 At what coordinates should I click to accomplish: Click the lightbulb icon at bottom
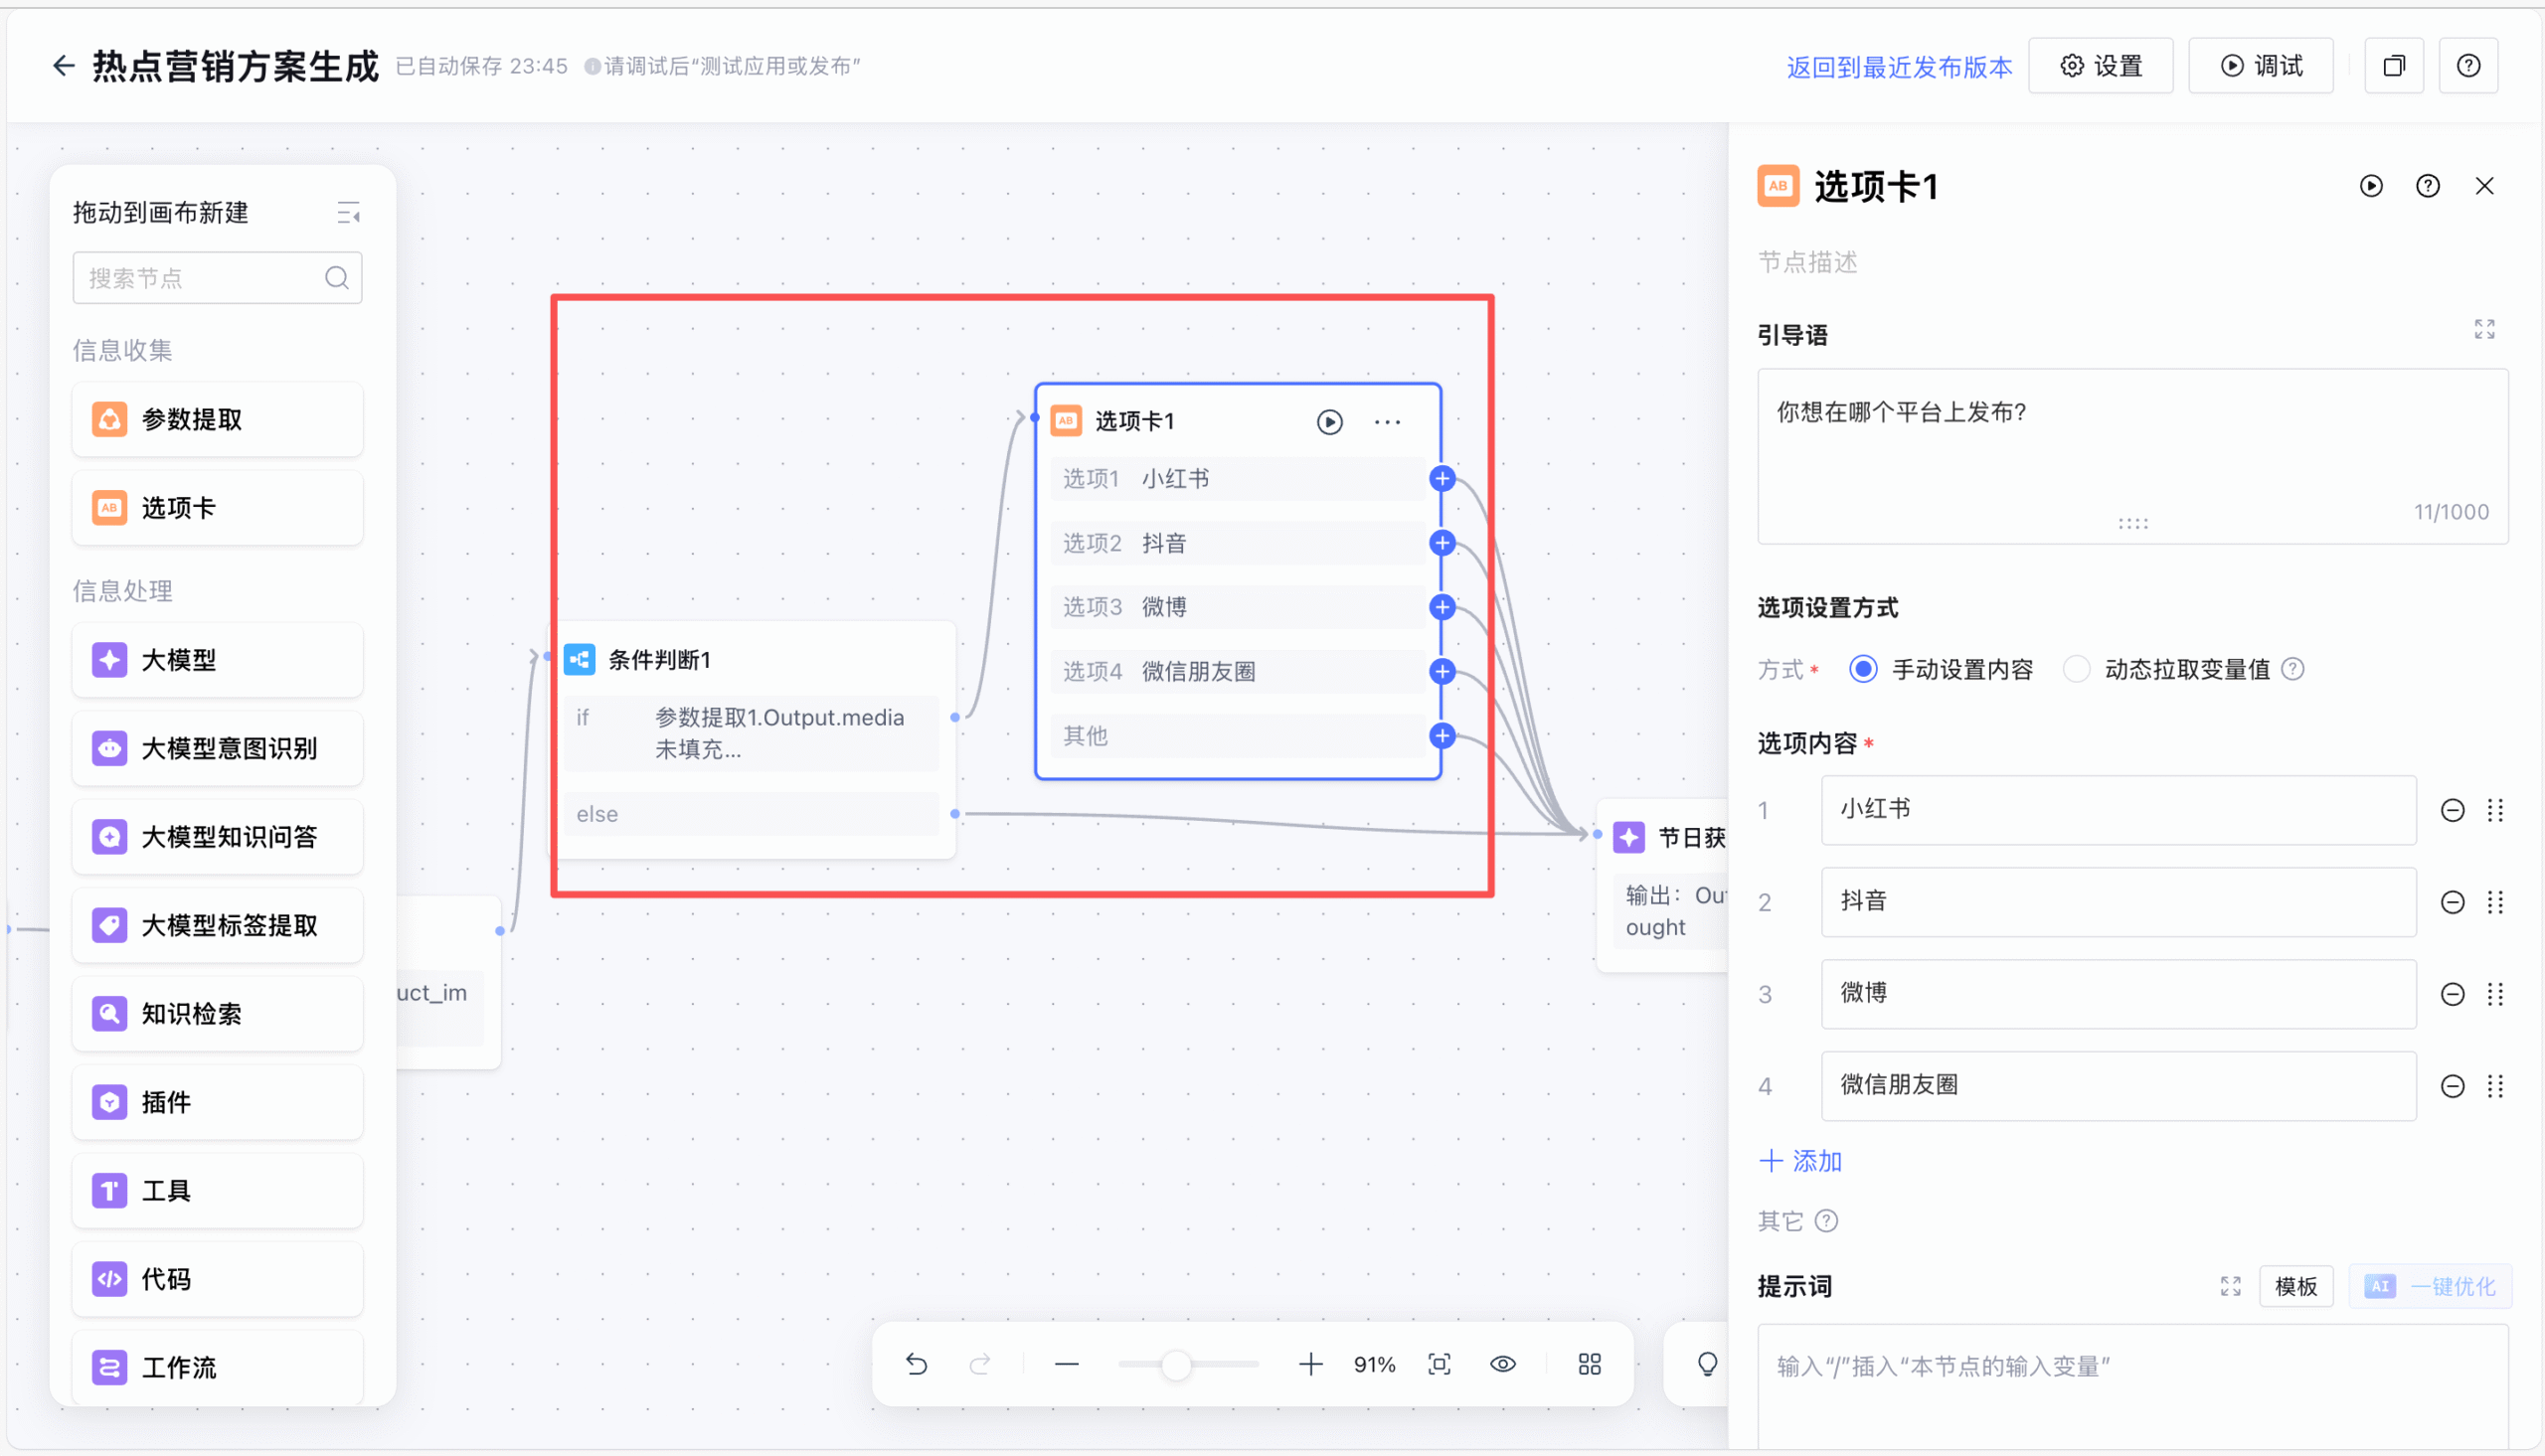1707,1364
